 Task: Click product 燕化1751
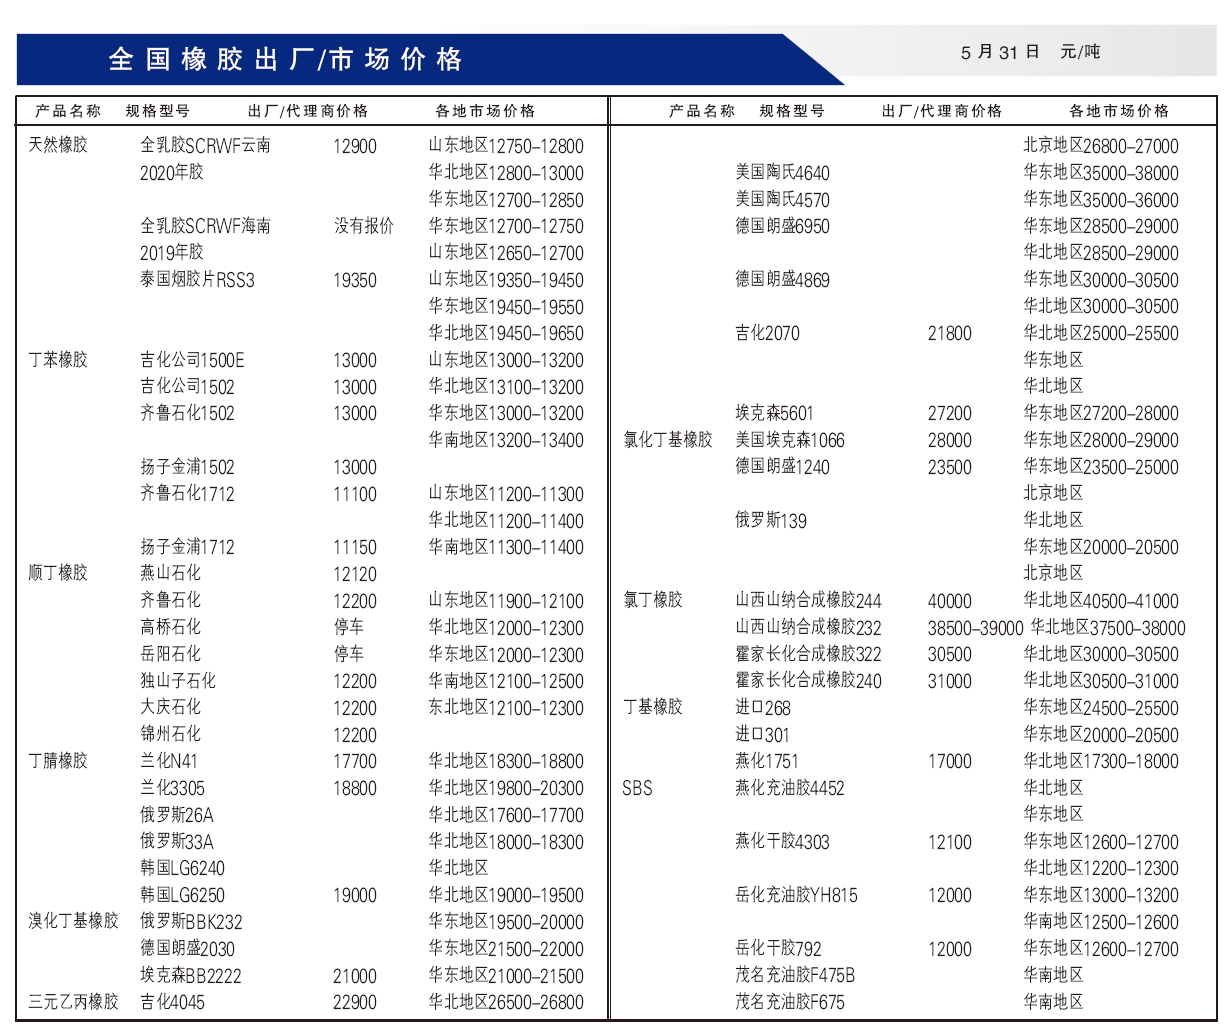coord(766,761)
